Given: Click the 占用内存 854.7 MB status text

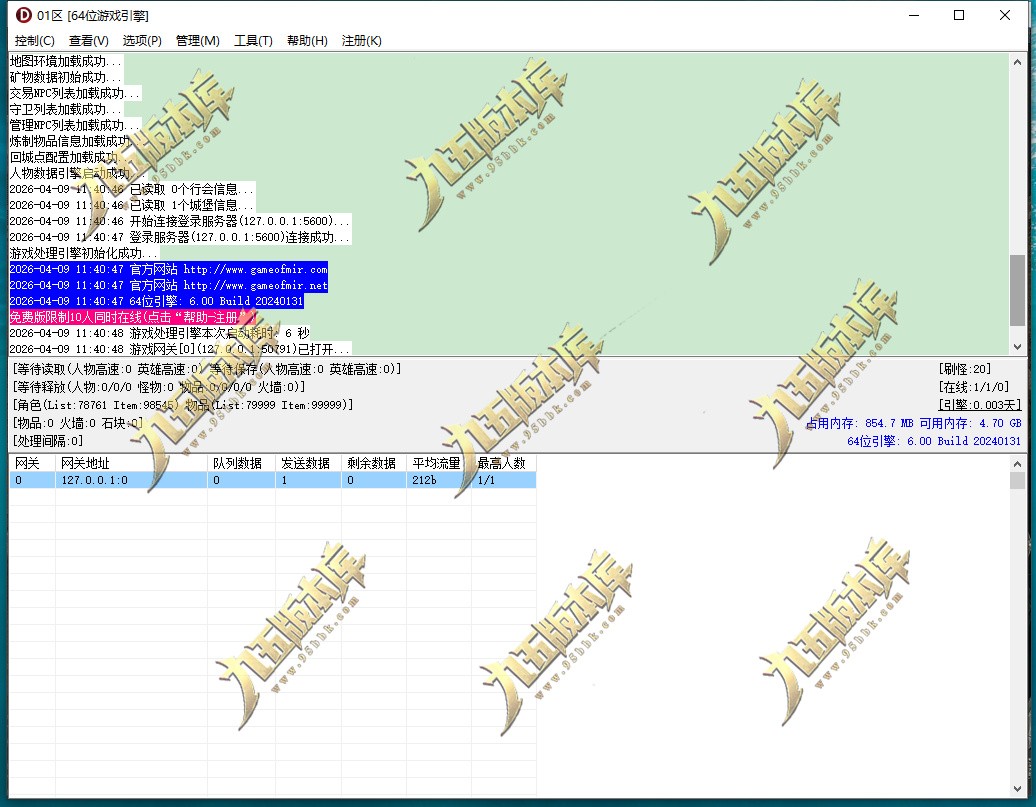Looking at the screenshot, I should point(860,423).
